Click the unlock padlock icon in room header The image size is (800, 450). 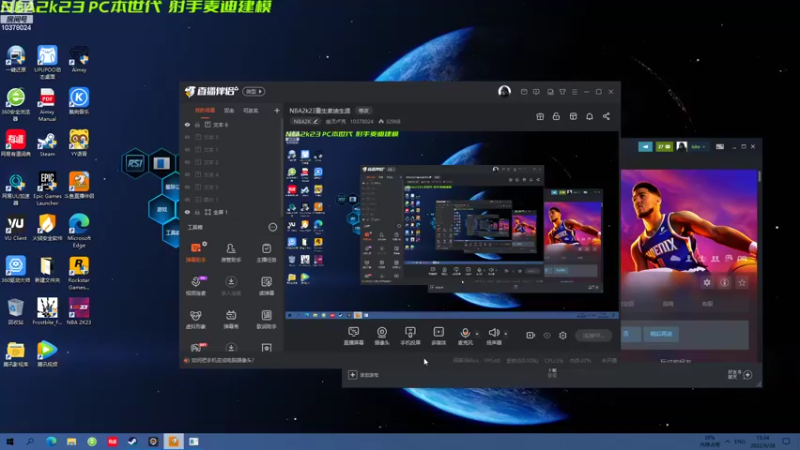point(556,116)
